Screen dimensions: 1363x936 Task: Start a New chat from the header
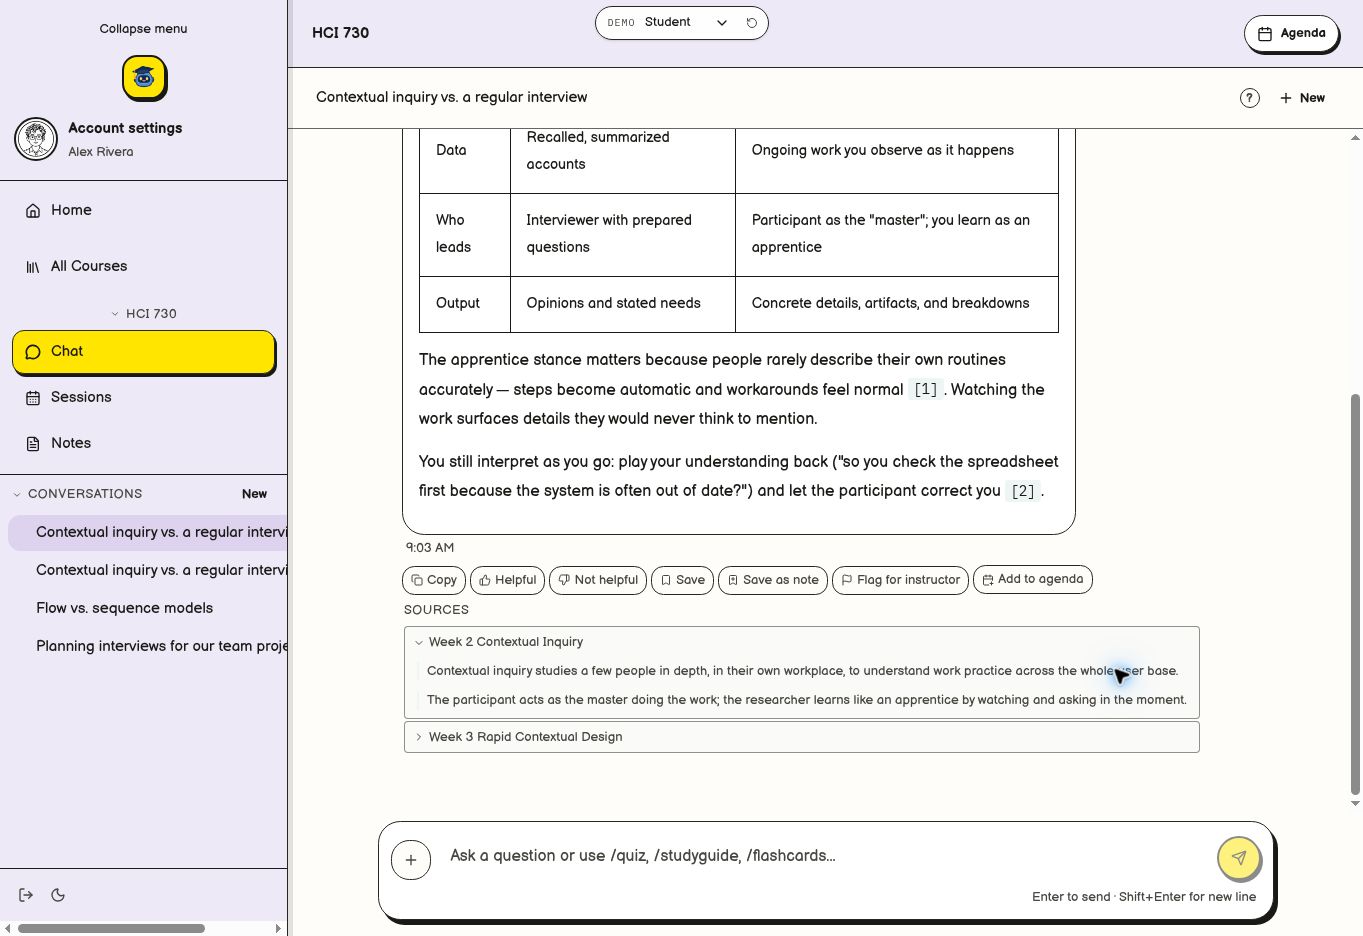1302,98
